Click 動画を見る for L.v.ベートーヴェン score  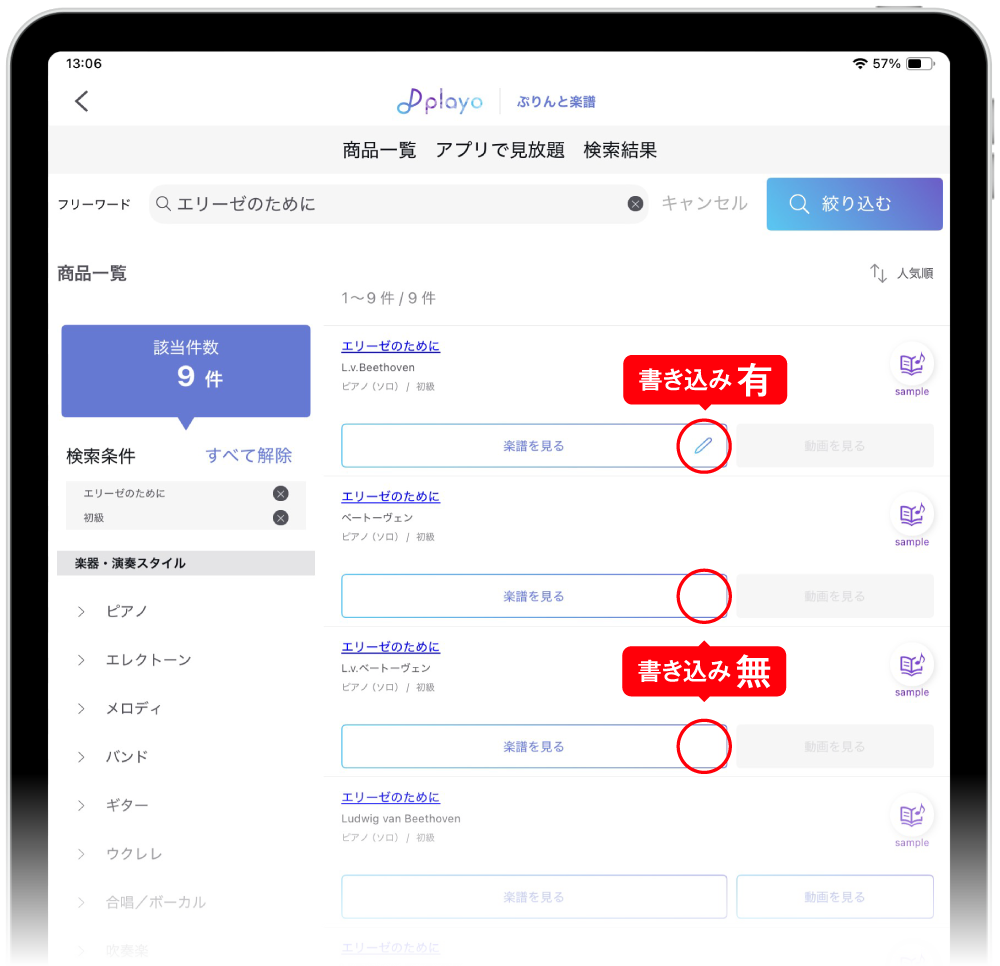[835, 746]
